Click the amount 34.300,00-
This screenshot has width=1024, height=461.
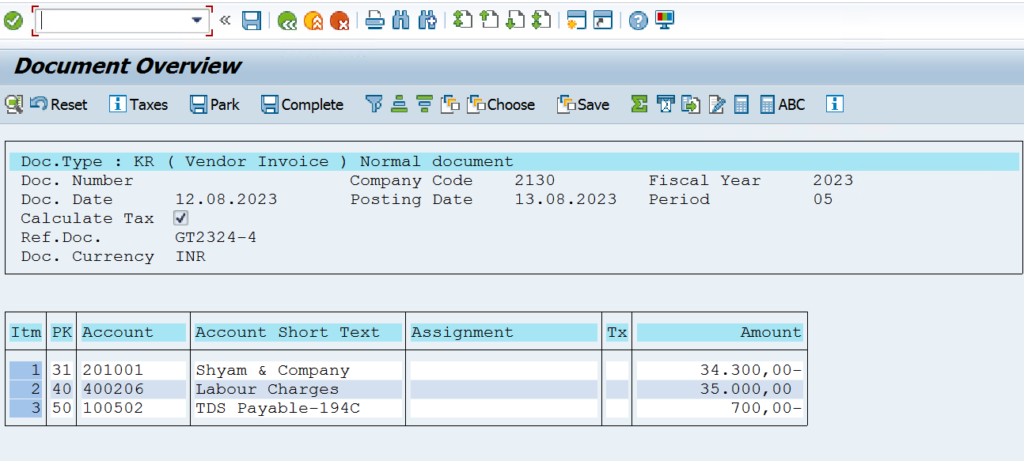(x=750, y=370)
